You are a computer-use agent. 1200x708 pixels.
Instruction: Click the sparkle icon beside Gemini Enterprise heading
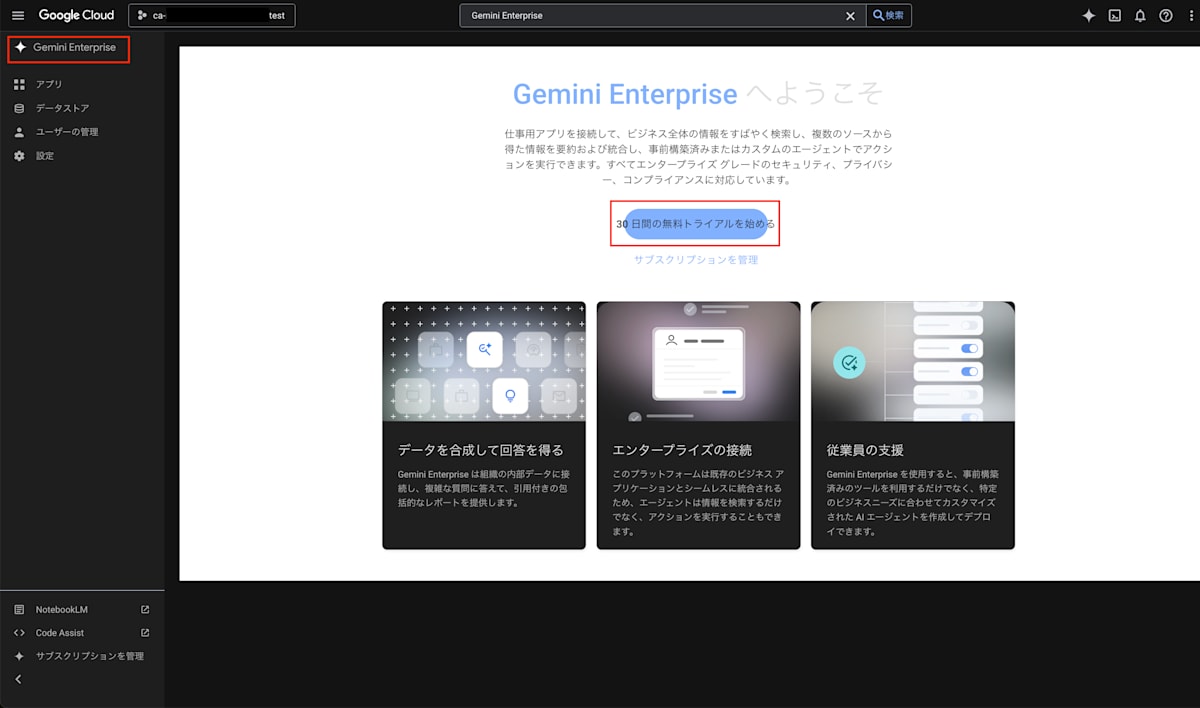tap(20, 48)
